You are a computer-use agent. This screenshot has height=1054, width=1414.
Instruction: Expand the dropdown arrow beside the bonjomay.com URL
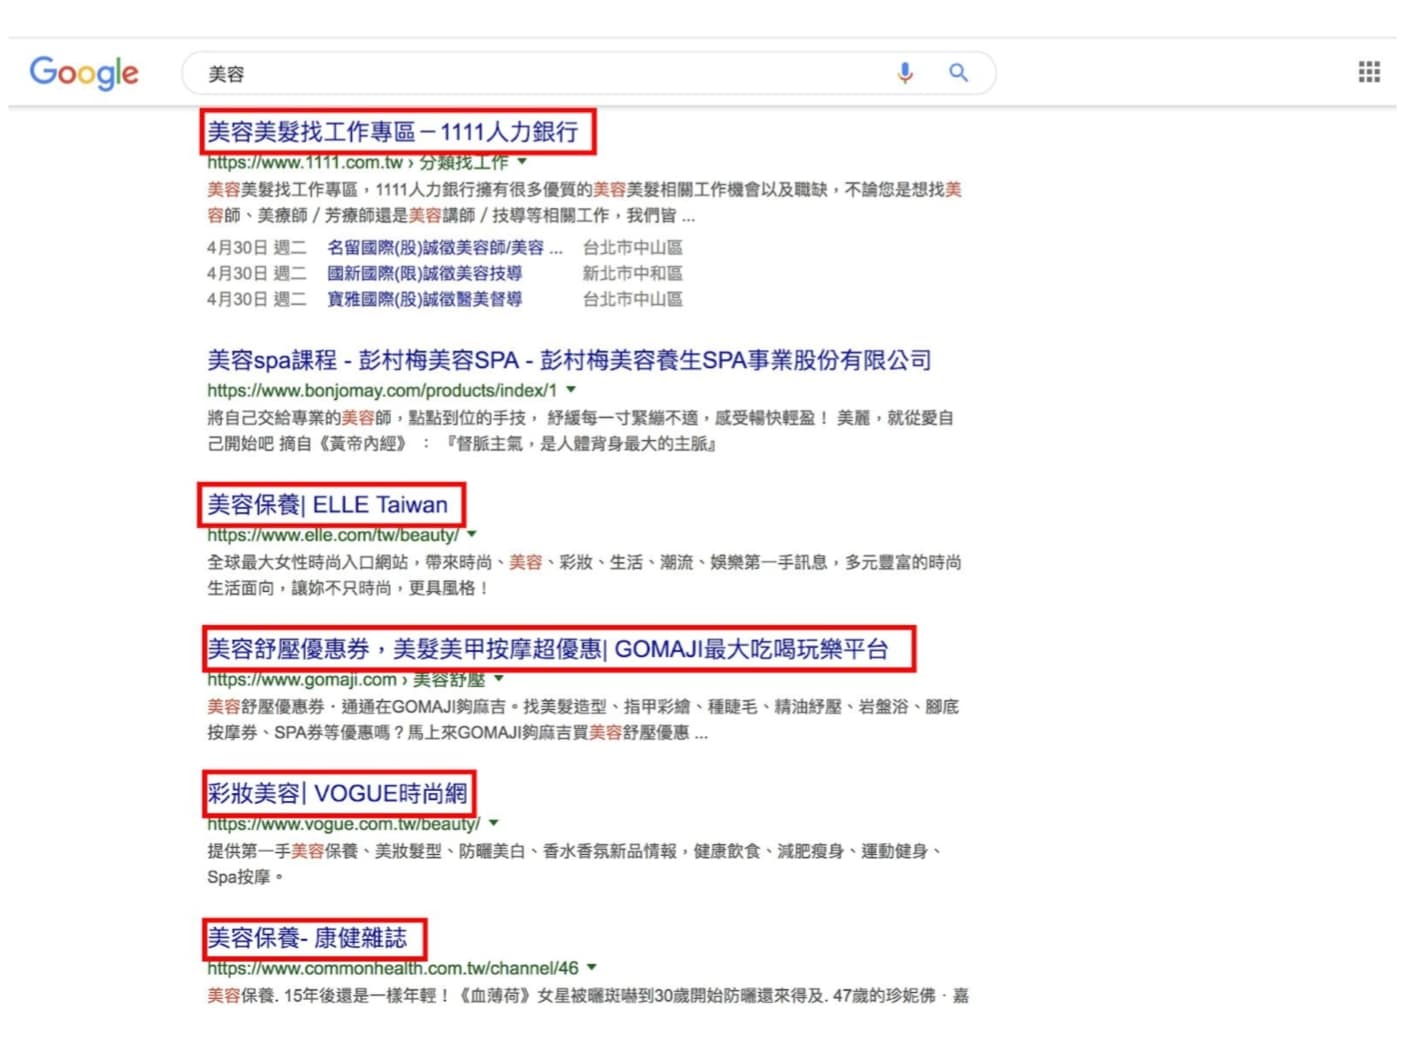571,389
